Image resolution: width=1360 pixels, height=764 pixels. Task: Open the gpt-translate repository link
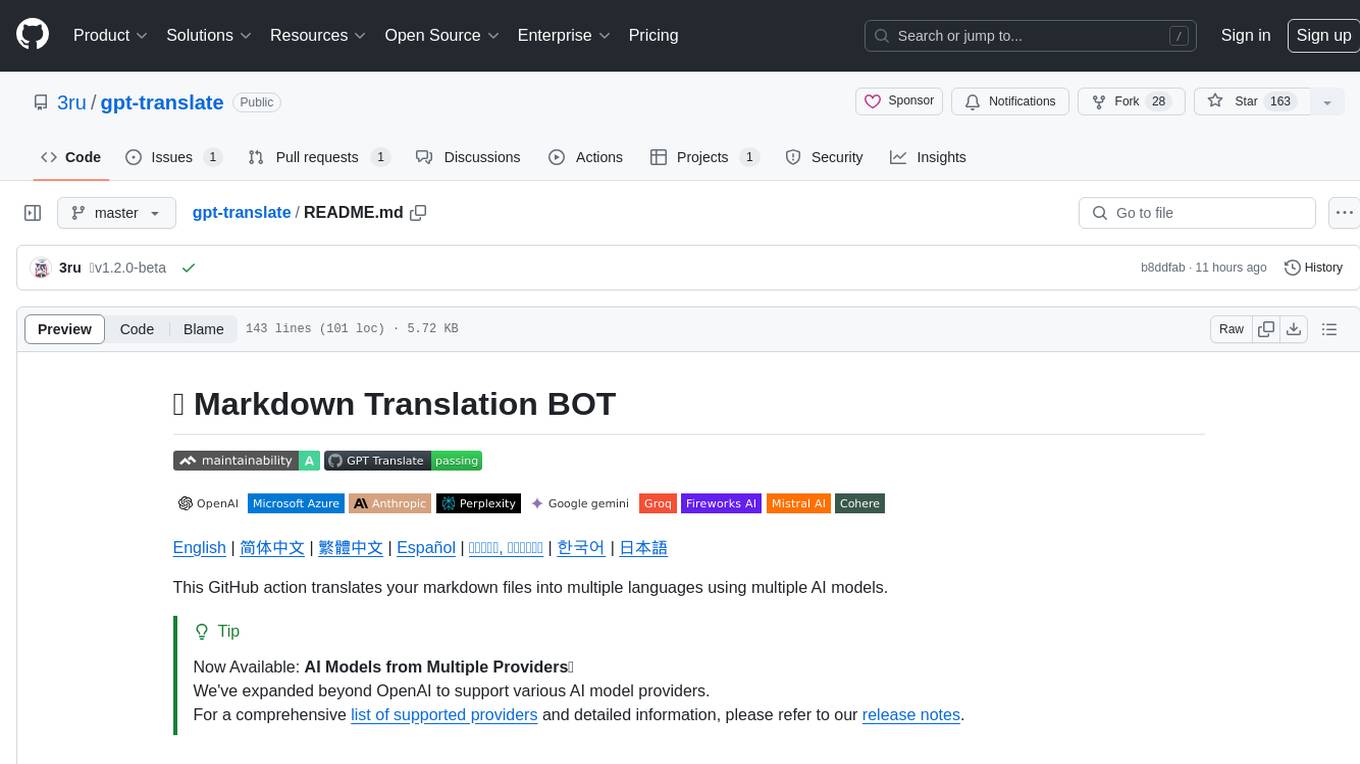click(162, 102)
